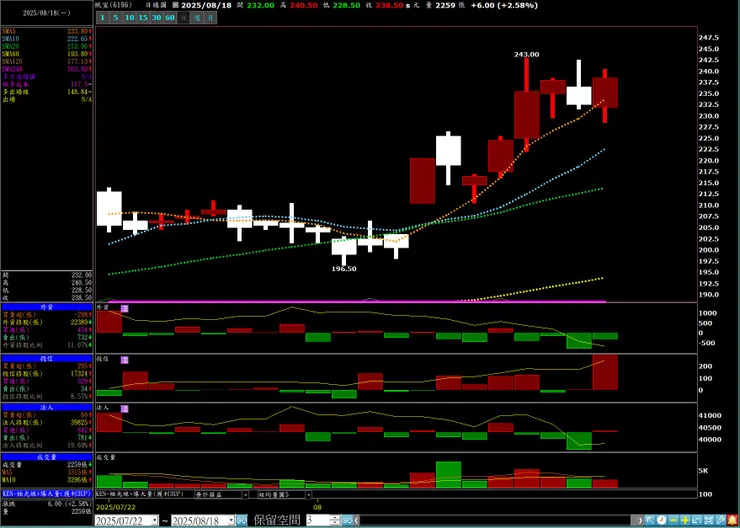Click the yellow minus zoom-out icon
The image size is (740, 528).
click(x=673, y=520)
